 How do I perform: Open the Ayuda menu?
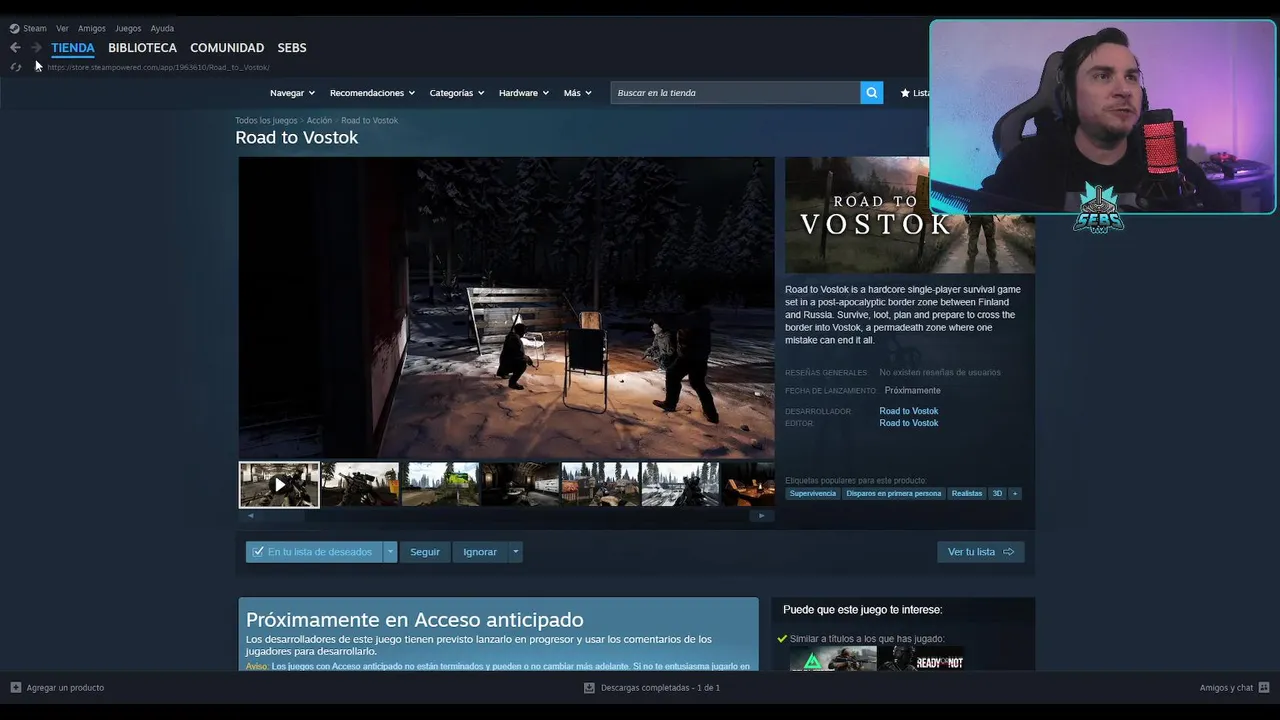[x=162, y=28]
